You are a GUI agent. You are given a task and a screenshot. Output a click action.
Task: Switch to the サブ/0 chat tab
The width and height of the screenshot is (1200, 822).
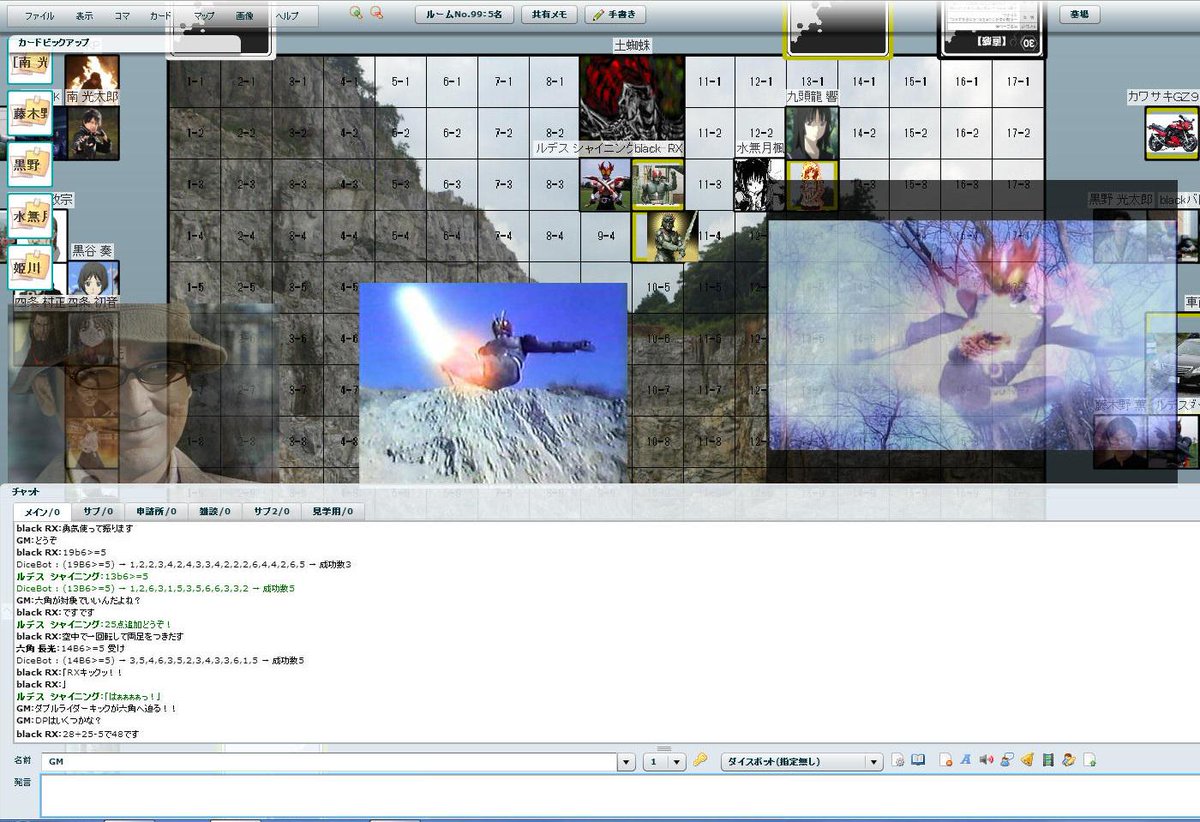tap(97, 511)
